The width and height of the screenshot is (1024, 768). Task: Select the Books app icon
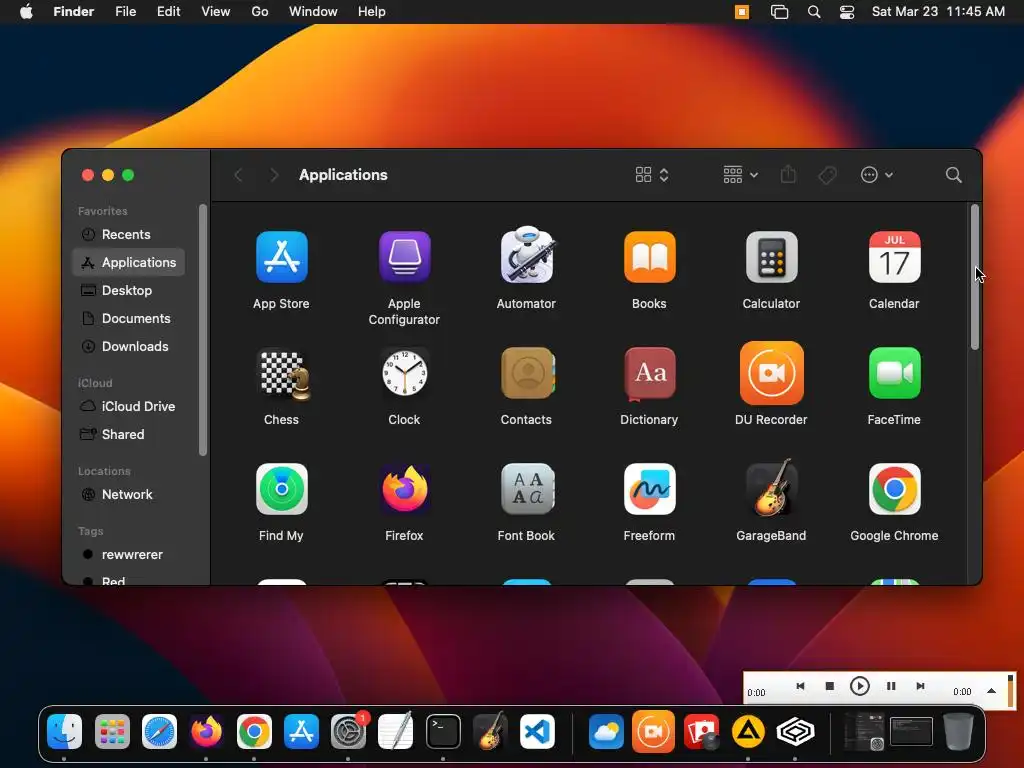(x=649, y=257)
